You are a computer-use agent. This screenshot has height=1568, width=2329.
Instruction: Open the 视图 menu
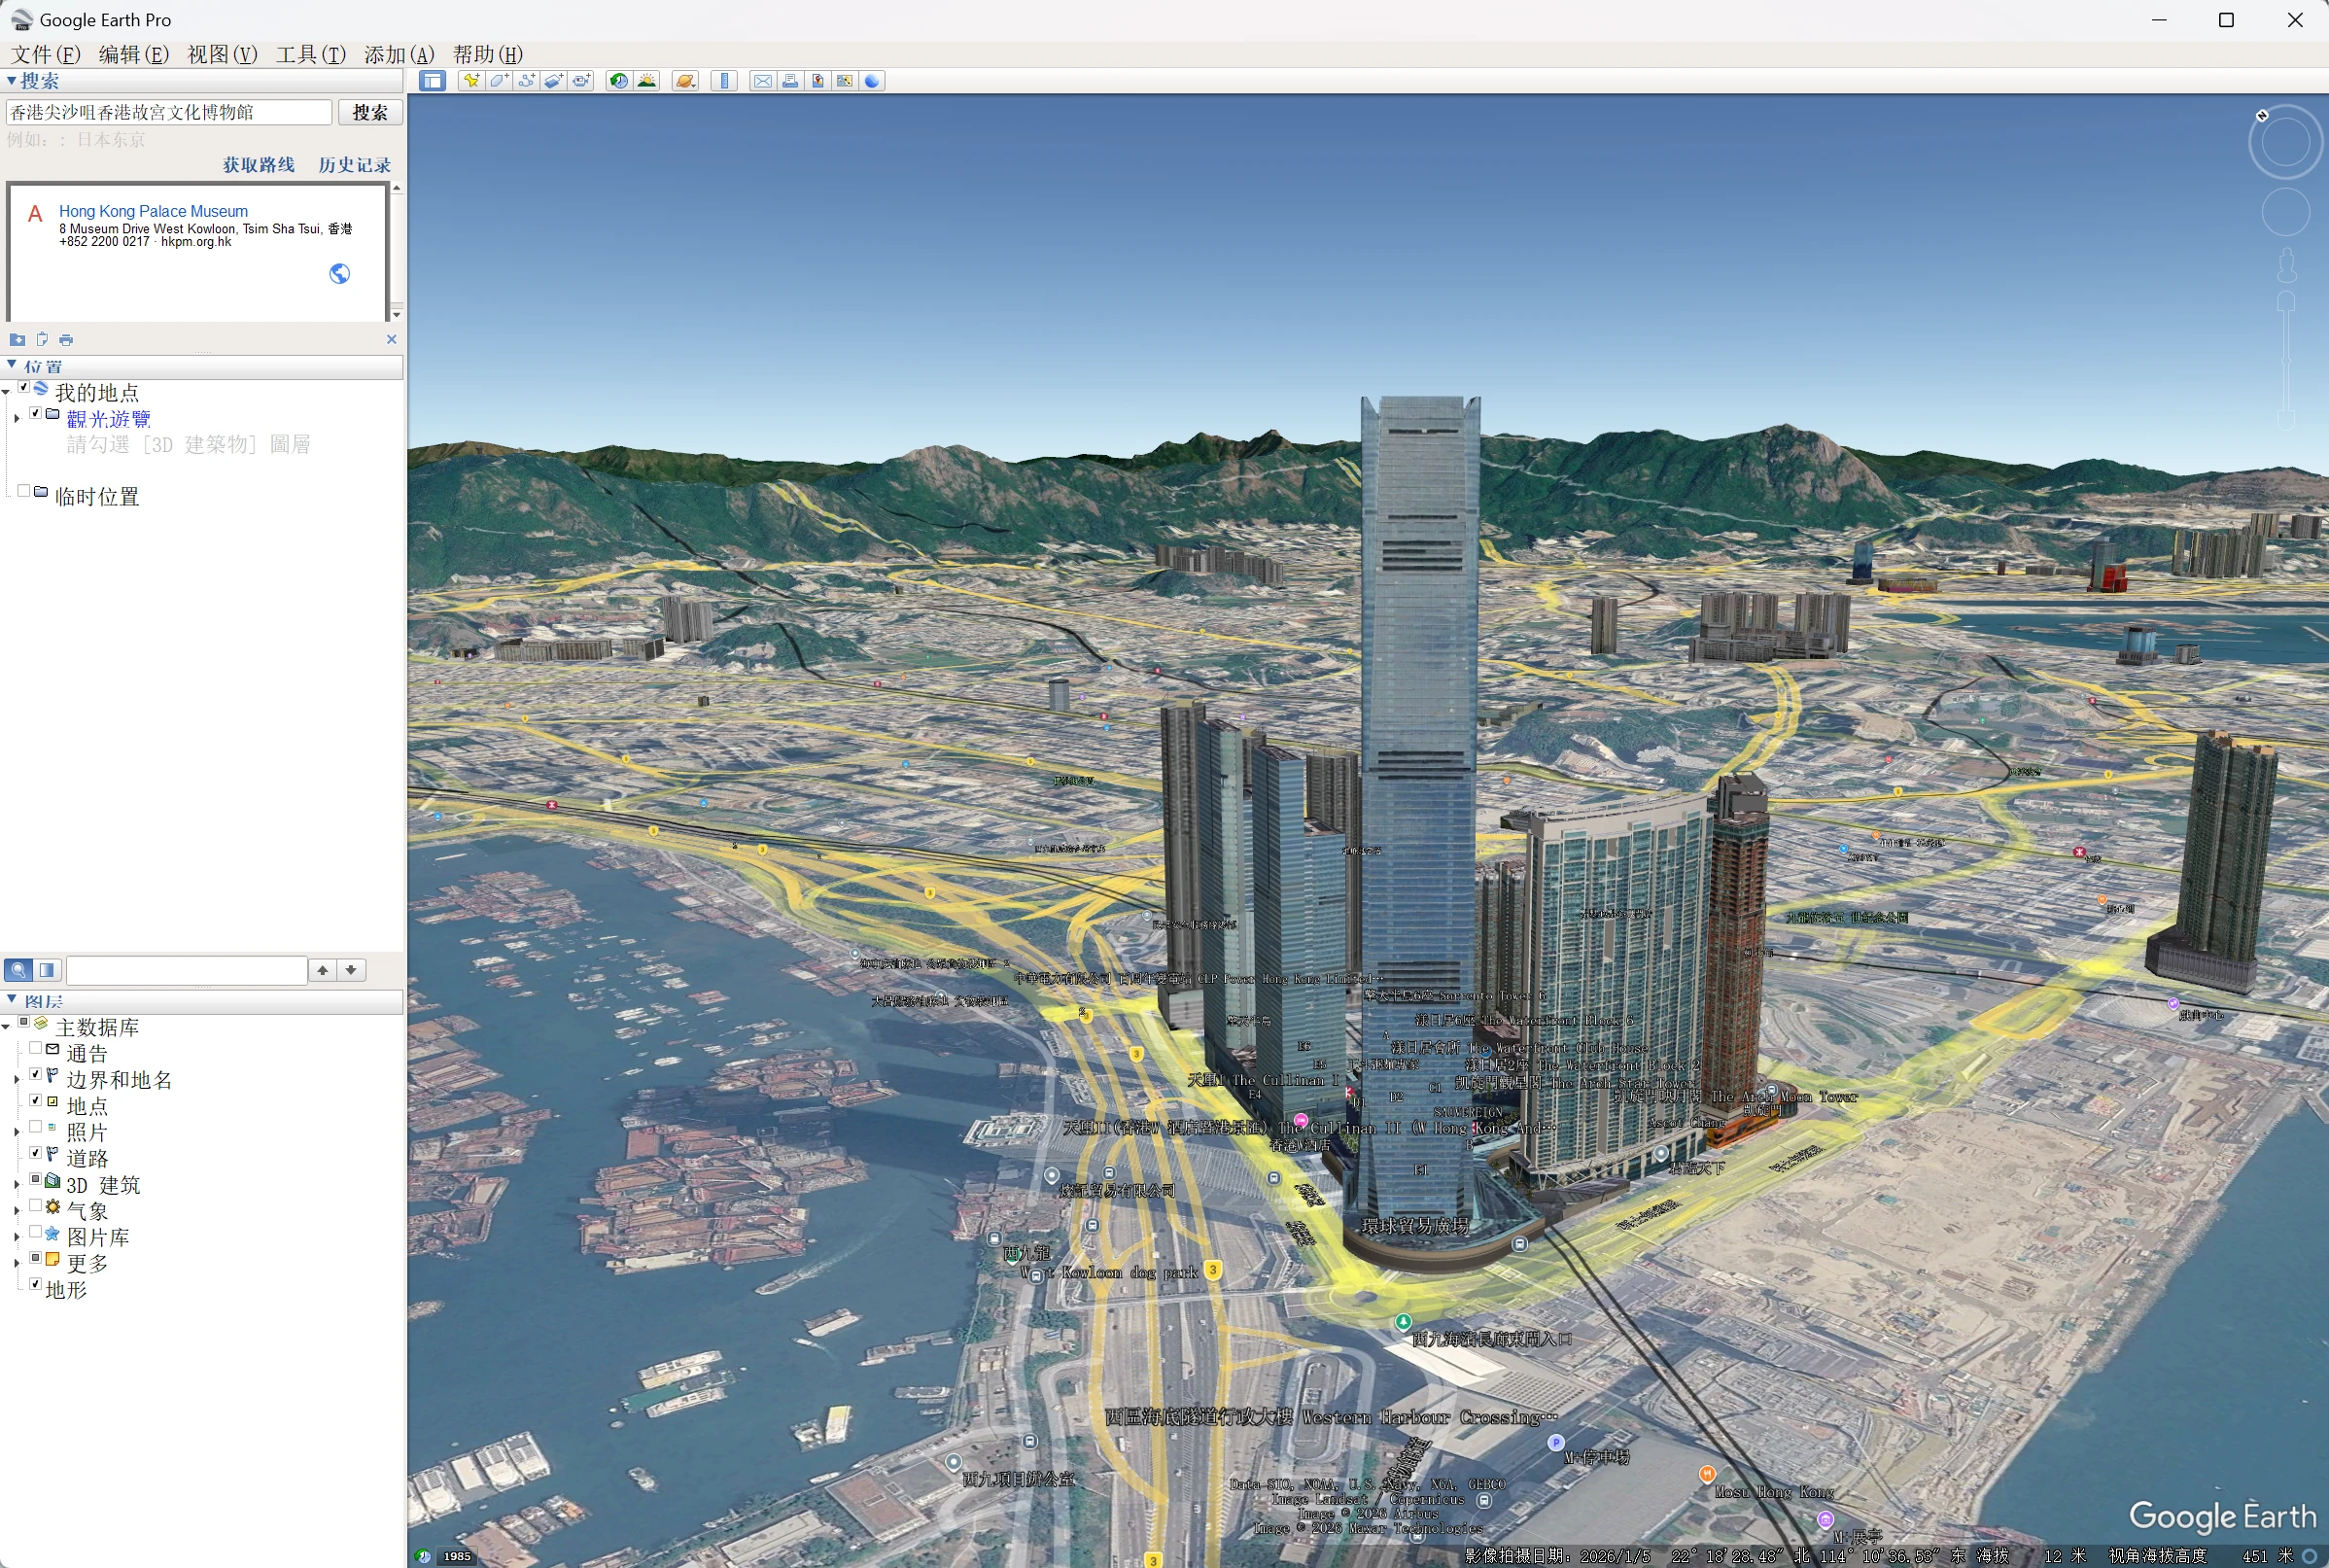(x=219, y=55)
